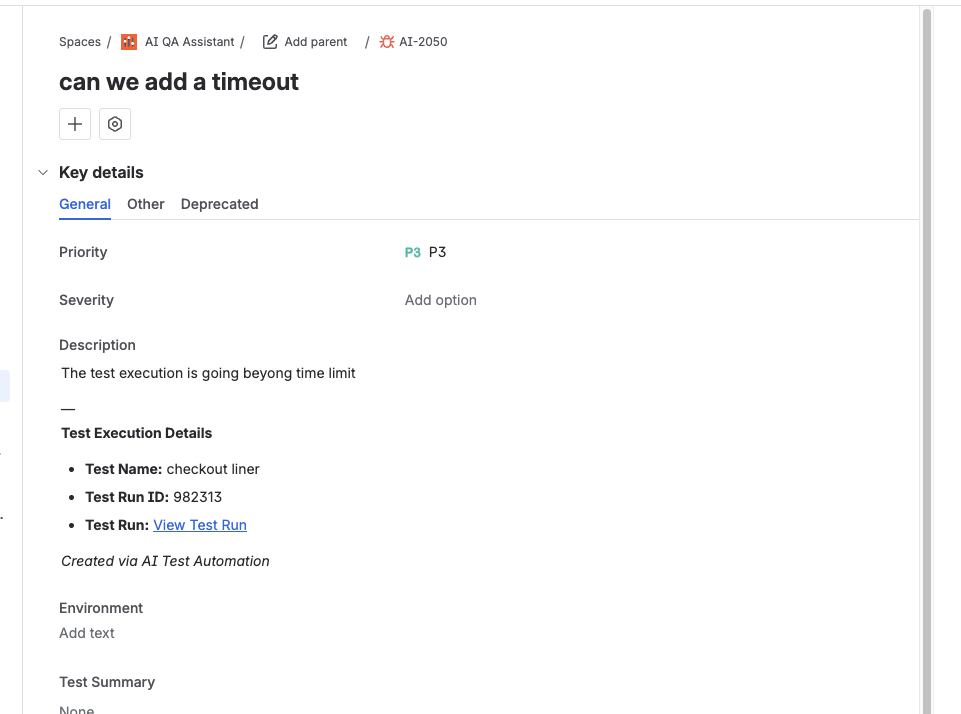This screenshot has width=961, height=714.
Task: Select the General tab
Action: pyautogui.click(x=84, y=204)
